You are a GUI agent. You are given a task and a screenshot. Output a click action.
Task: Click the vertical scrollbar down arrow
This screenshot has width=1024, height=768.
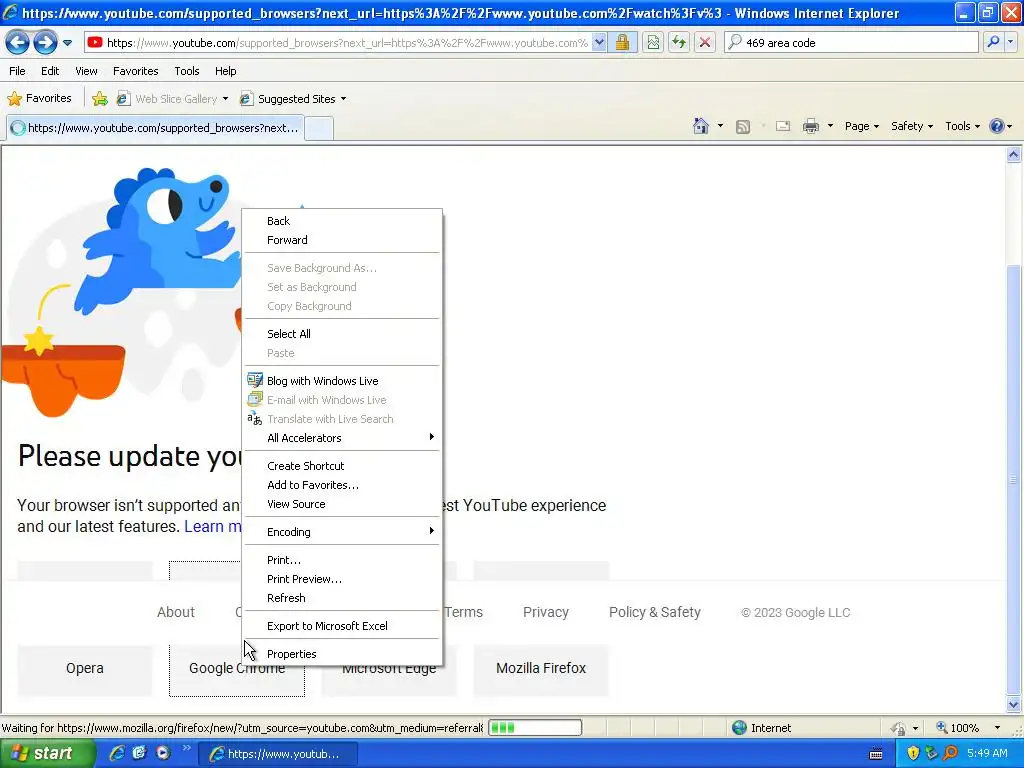click(1014, 705)
